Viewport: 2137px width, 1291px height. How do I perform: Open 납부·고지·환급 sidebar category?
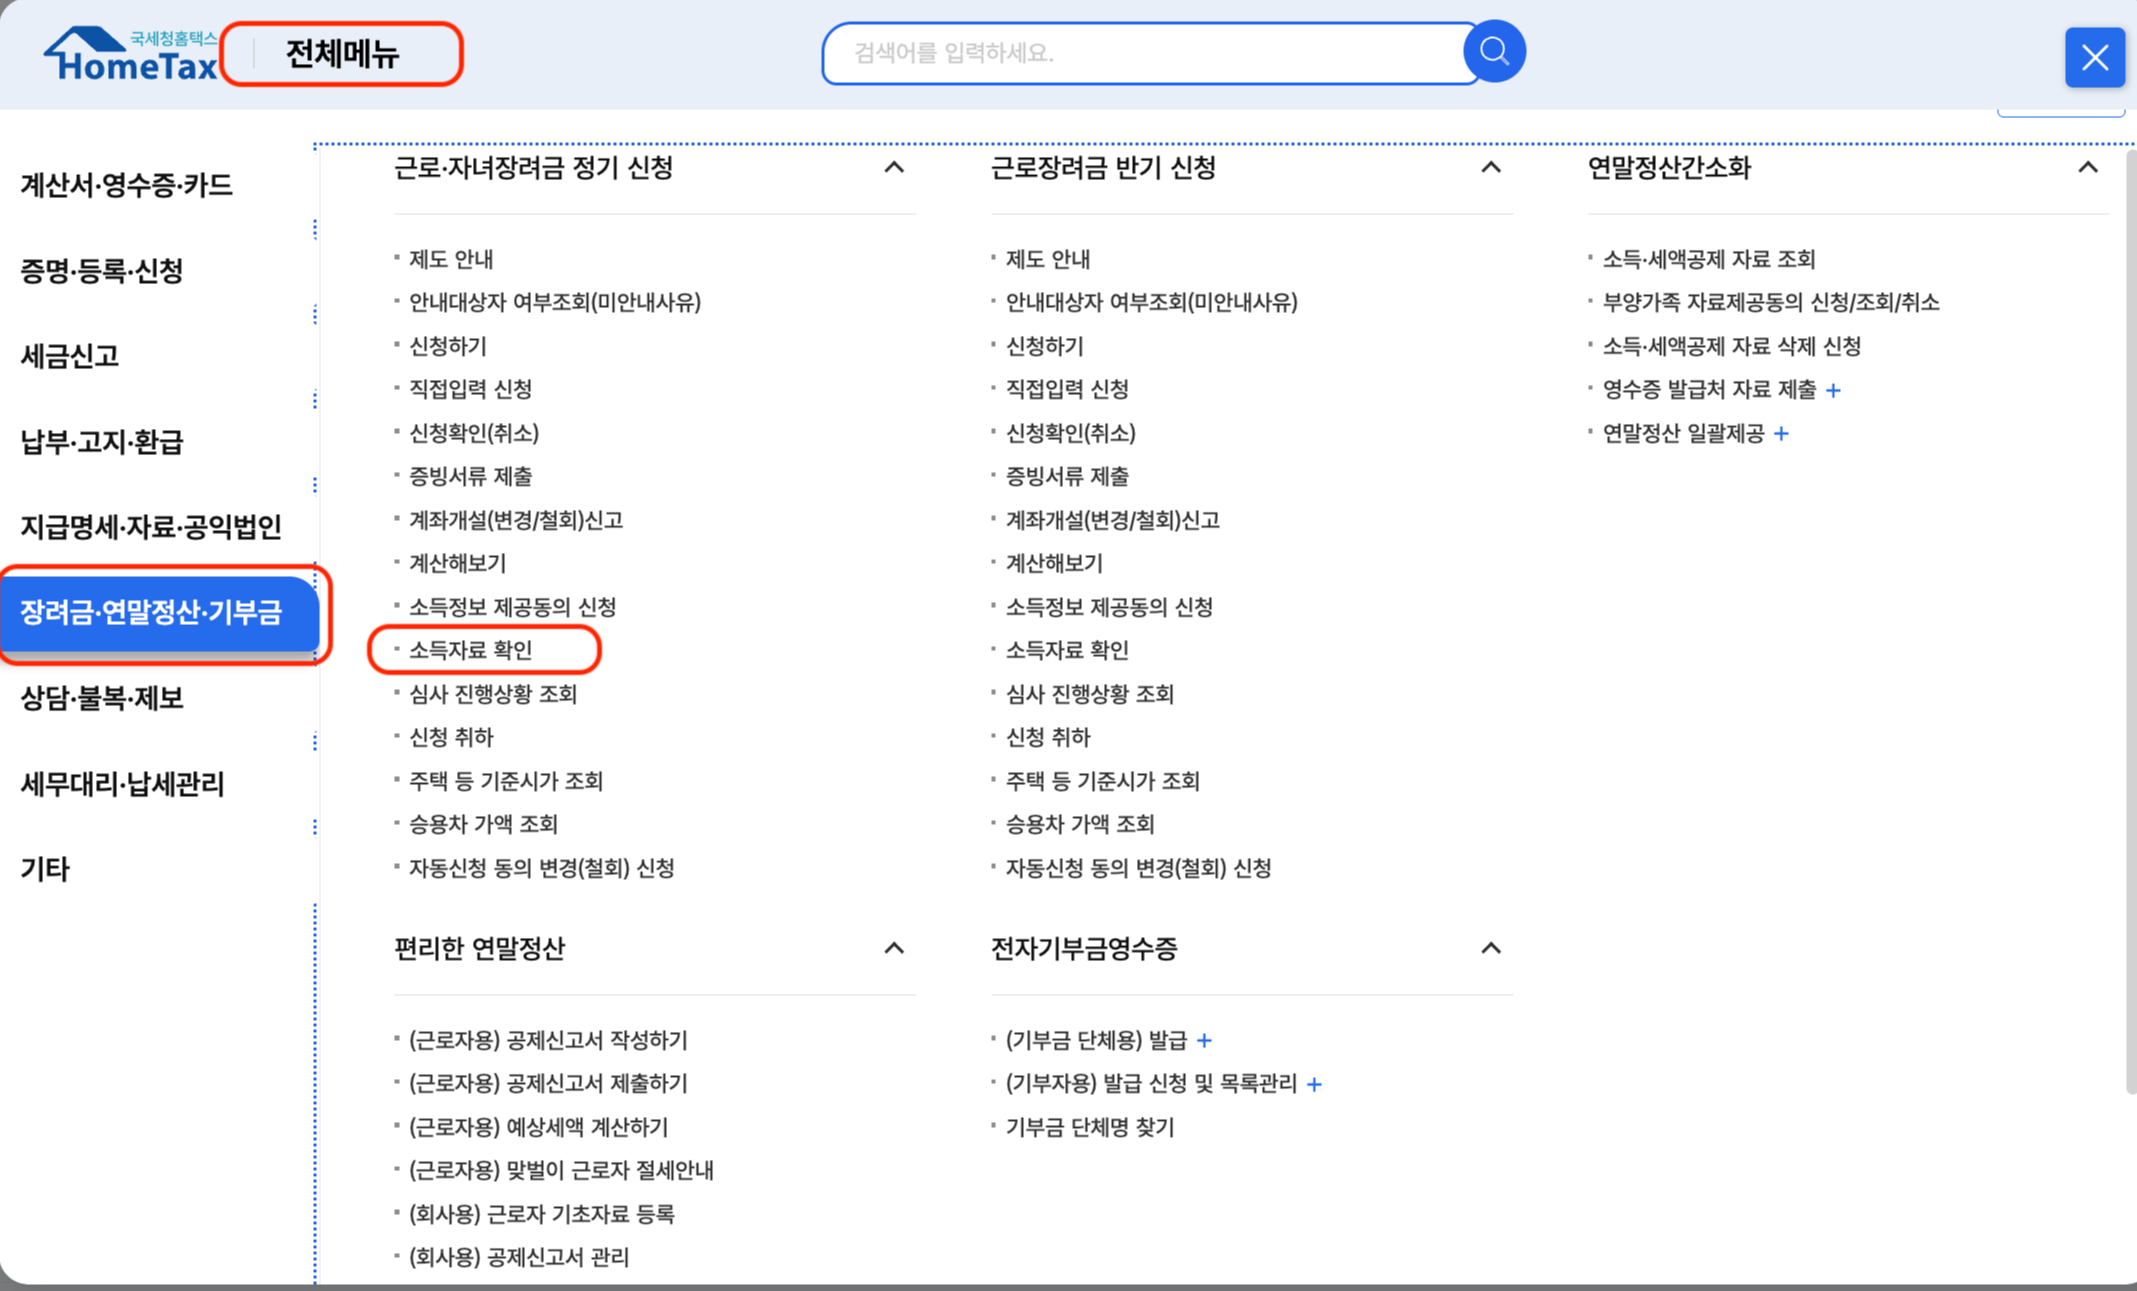(x=102, y=442)
